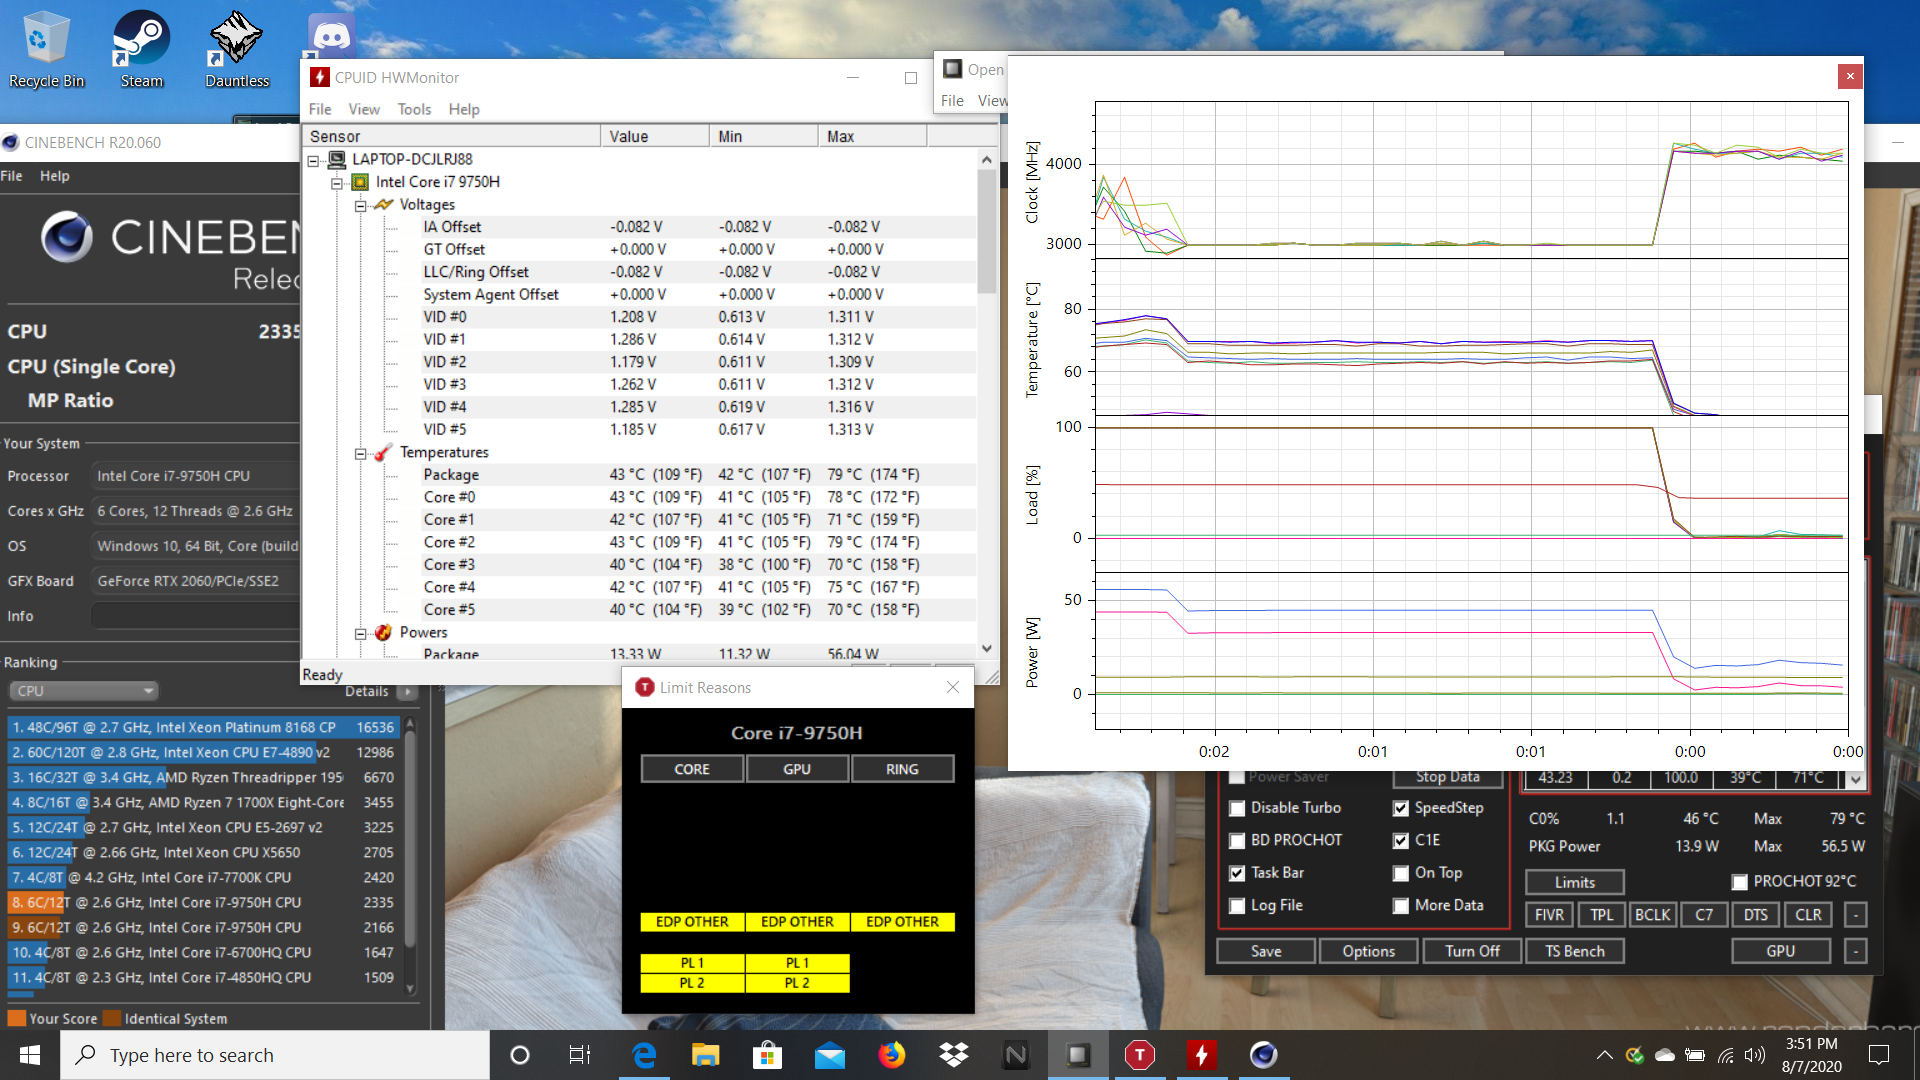The height and width of the screenshot is (1080, 1920).
Task: Click the Temperatures thermometer icon
Action: tap(384, 452)
